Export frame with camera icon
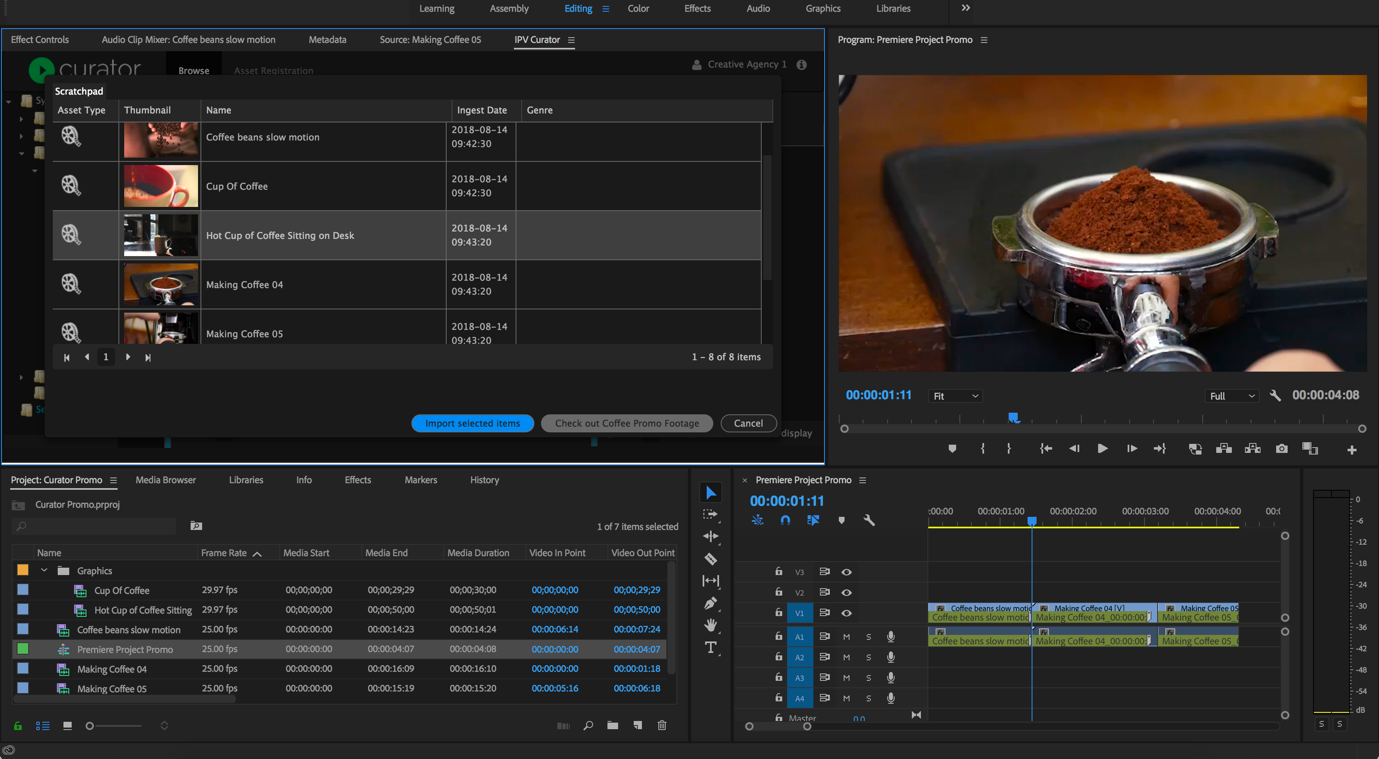The image size is (1379, 759). pos(1282,449)
